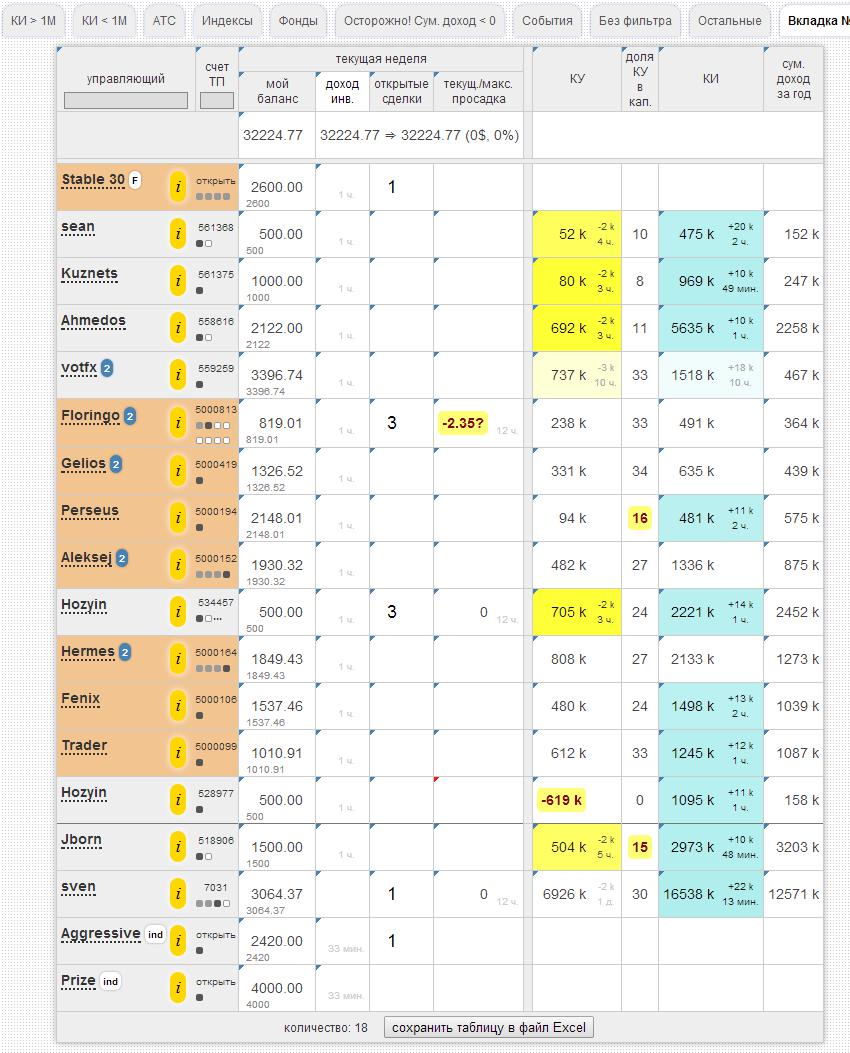Open info icon for Aggressive
The height and width of the screenshot is (1053, 850).
point(178,942)
